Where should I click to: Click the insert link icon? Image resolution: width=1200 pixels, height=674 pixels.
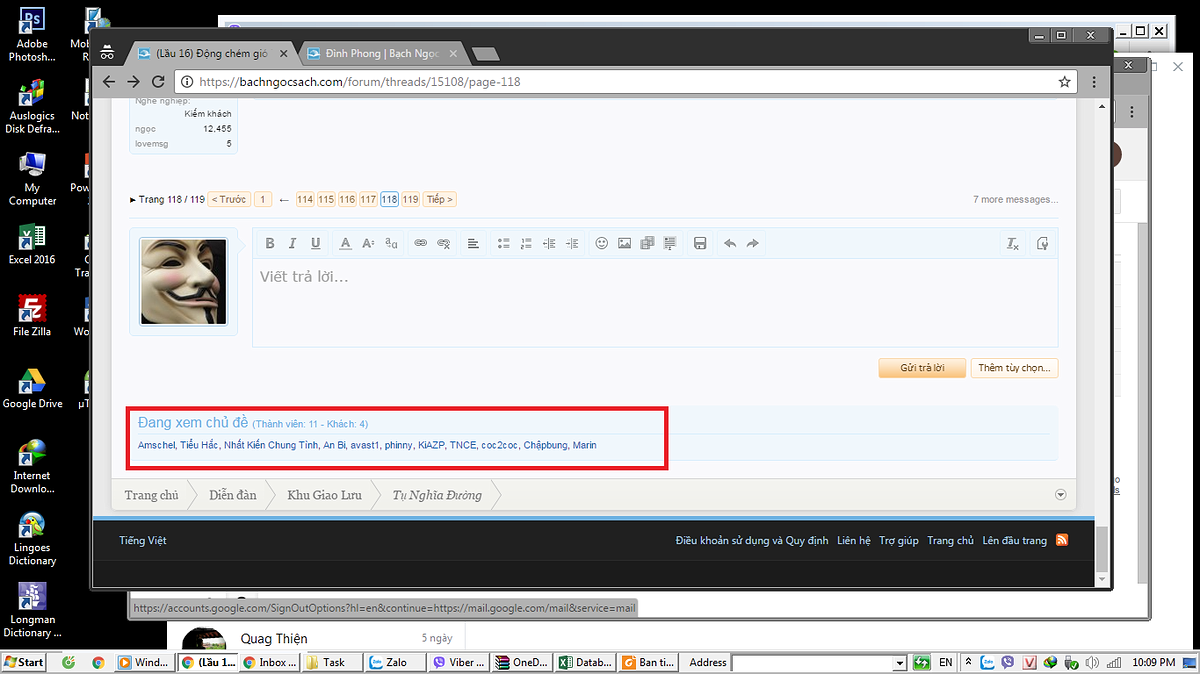421,243
